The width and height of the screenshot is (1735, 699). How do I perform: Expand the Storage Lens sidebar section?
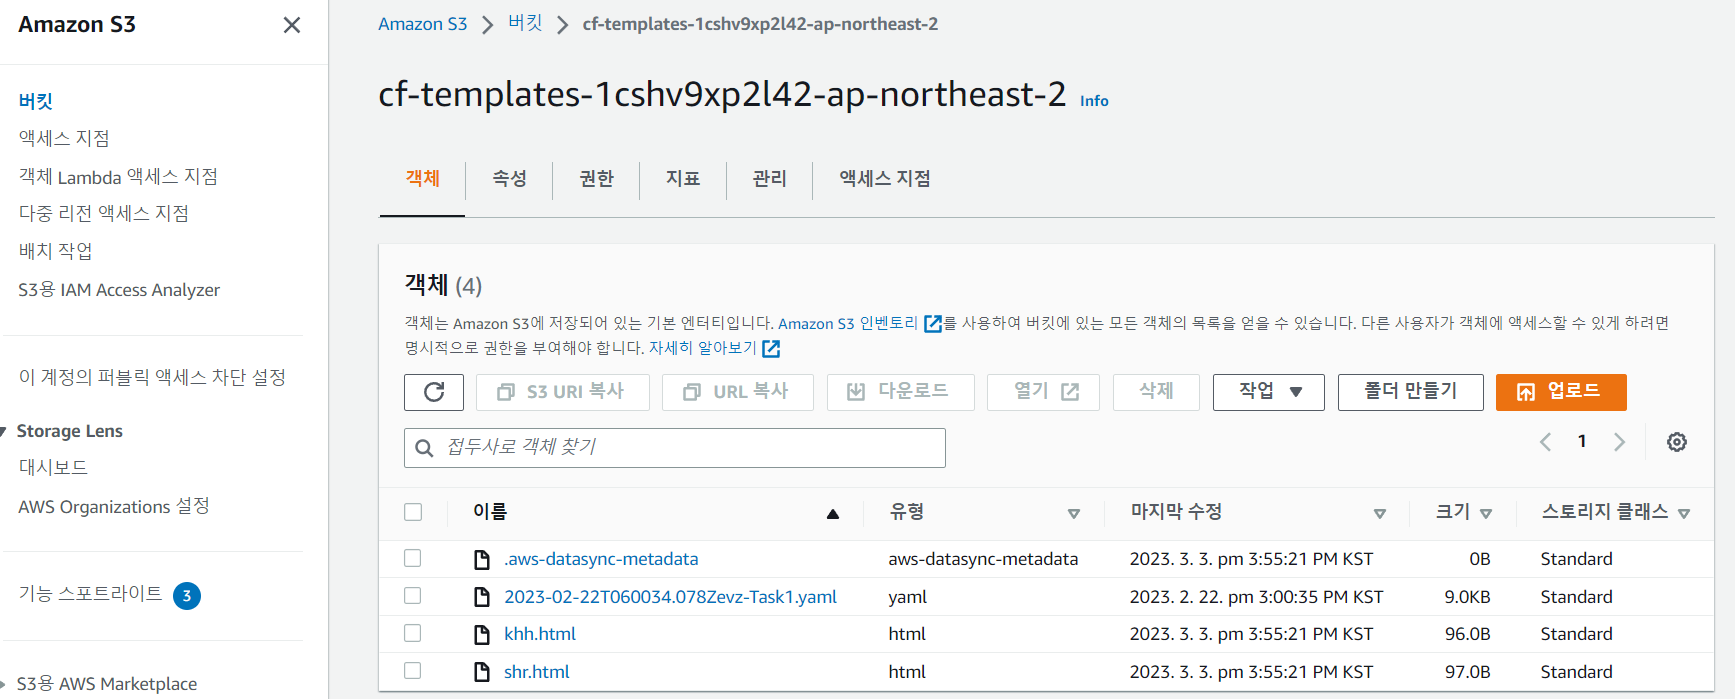[x=4, y=432]
